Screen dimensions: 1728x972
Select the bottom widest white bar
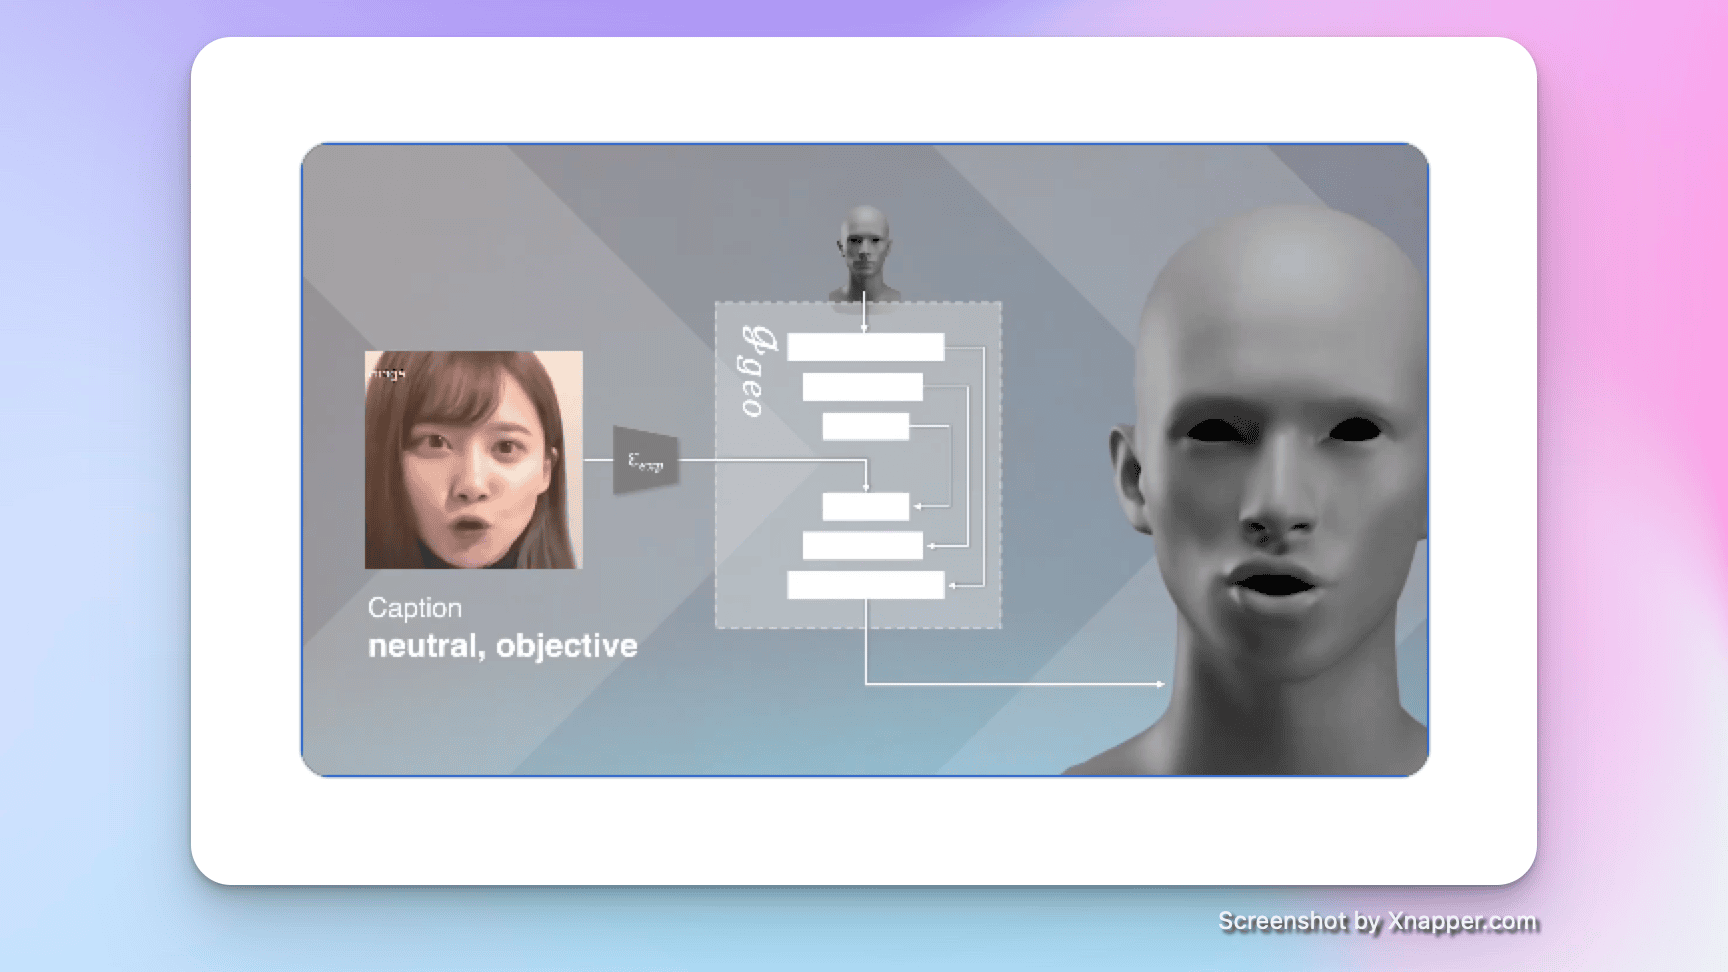click(x=865, y=585)
